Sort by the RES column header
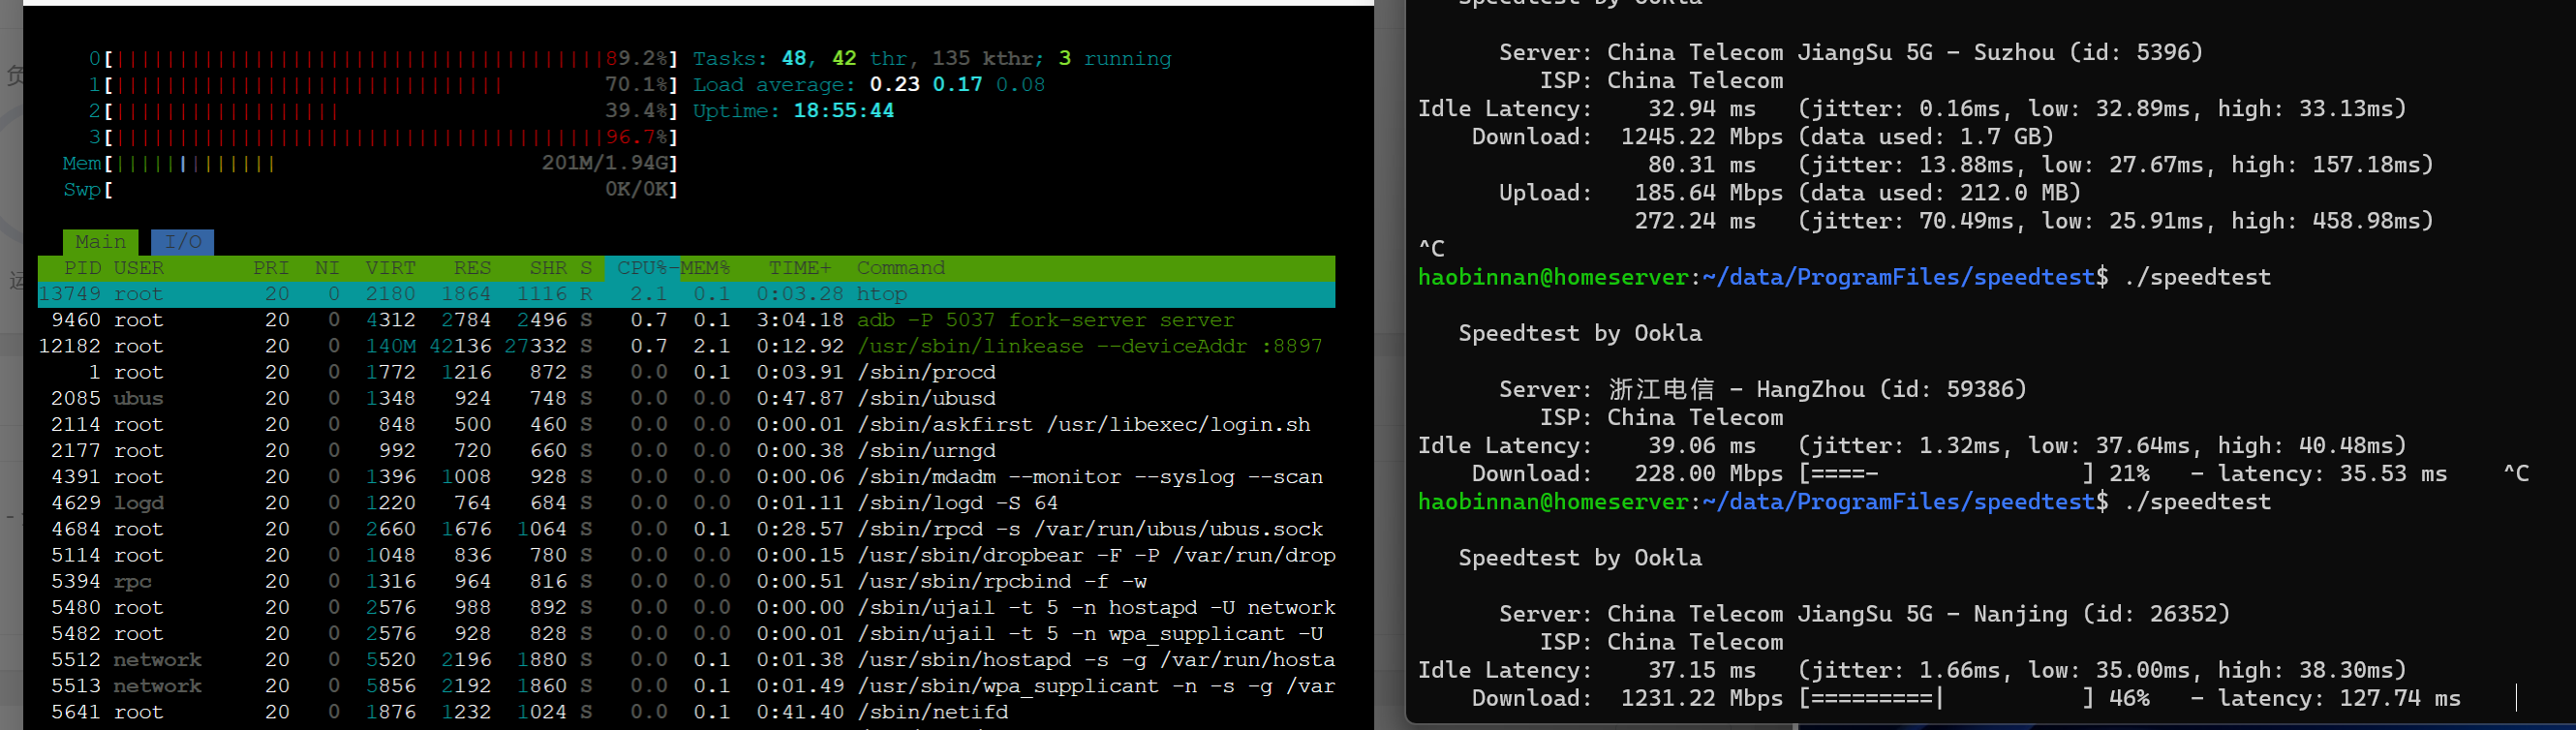The height and width of the screenshot is (730, 2576). tap(472, 268)
